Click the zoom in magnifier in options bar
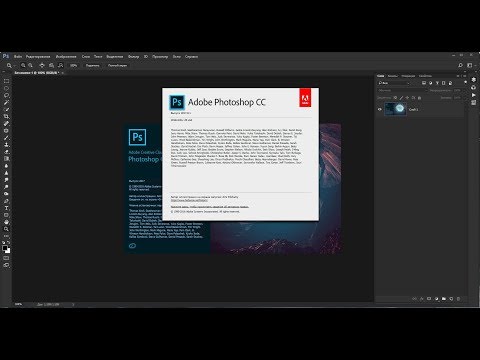Screen dimensions: 480x360 [23, 66]
